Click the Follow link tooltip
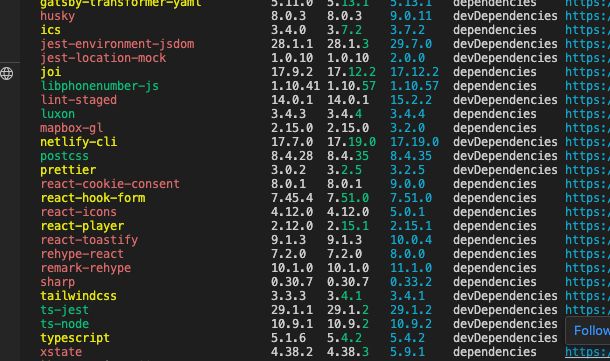 [x=588, y=331]
